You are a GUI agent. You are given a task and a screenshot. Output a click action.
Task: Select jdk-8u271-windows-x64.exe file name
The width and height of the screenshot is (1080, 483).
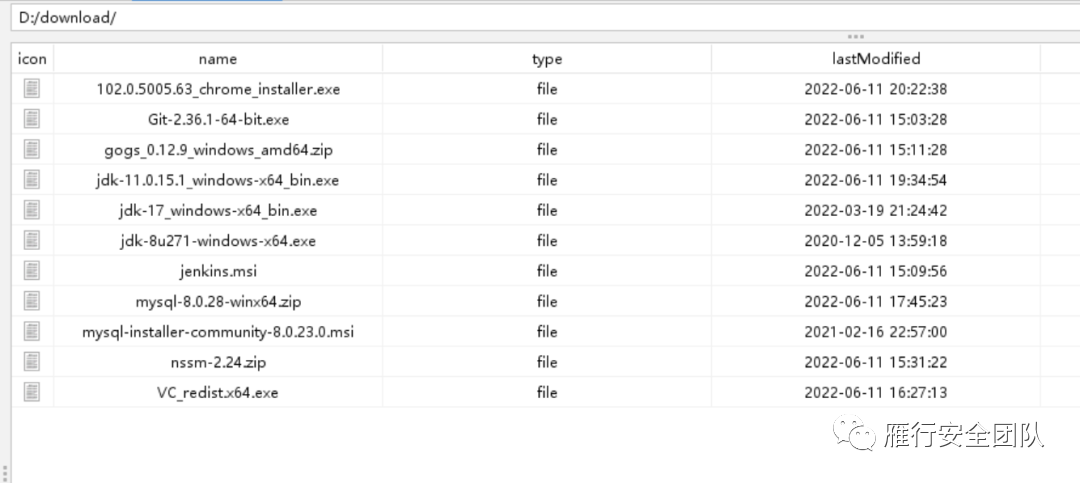point(218,241)
